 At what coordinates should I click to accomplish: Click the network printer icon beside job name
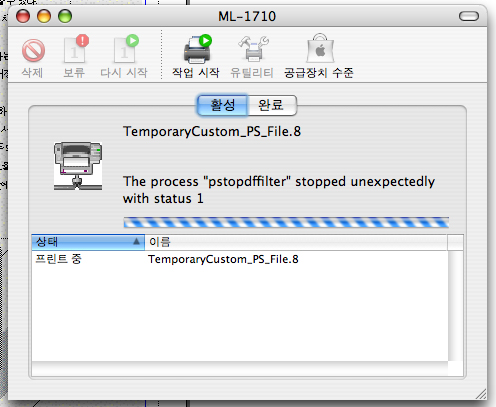(78, 166)
